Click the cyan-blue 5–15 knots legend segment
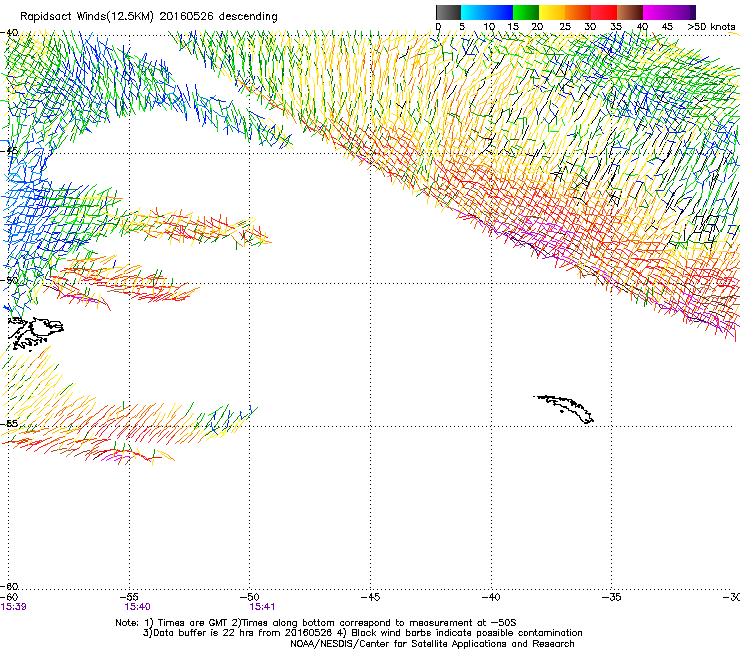 pos(487,12)
